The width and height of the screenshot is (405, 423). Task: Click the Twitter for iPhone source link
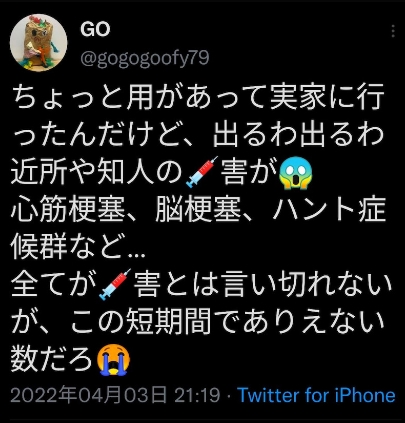click(316, 395)
